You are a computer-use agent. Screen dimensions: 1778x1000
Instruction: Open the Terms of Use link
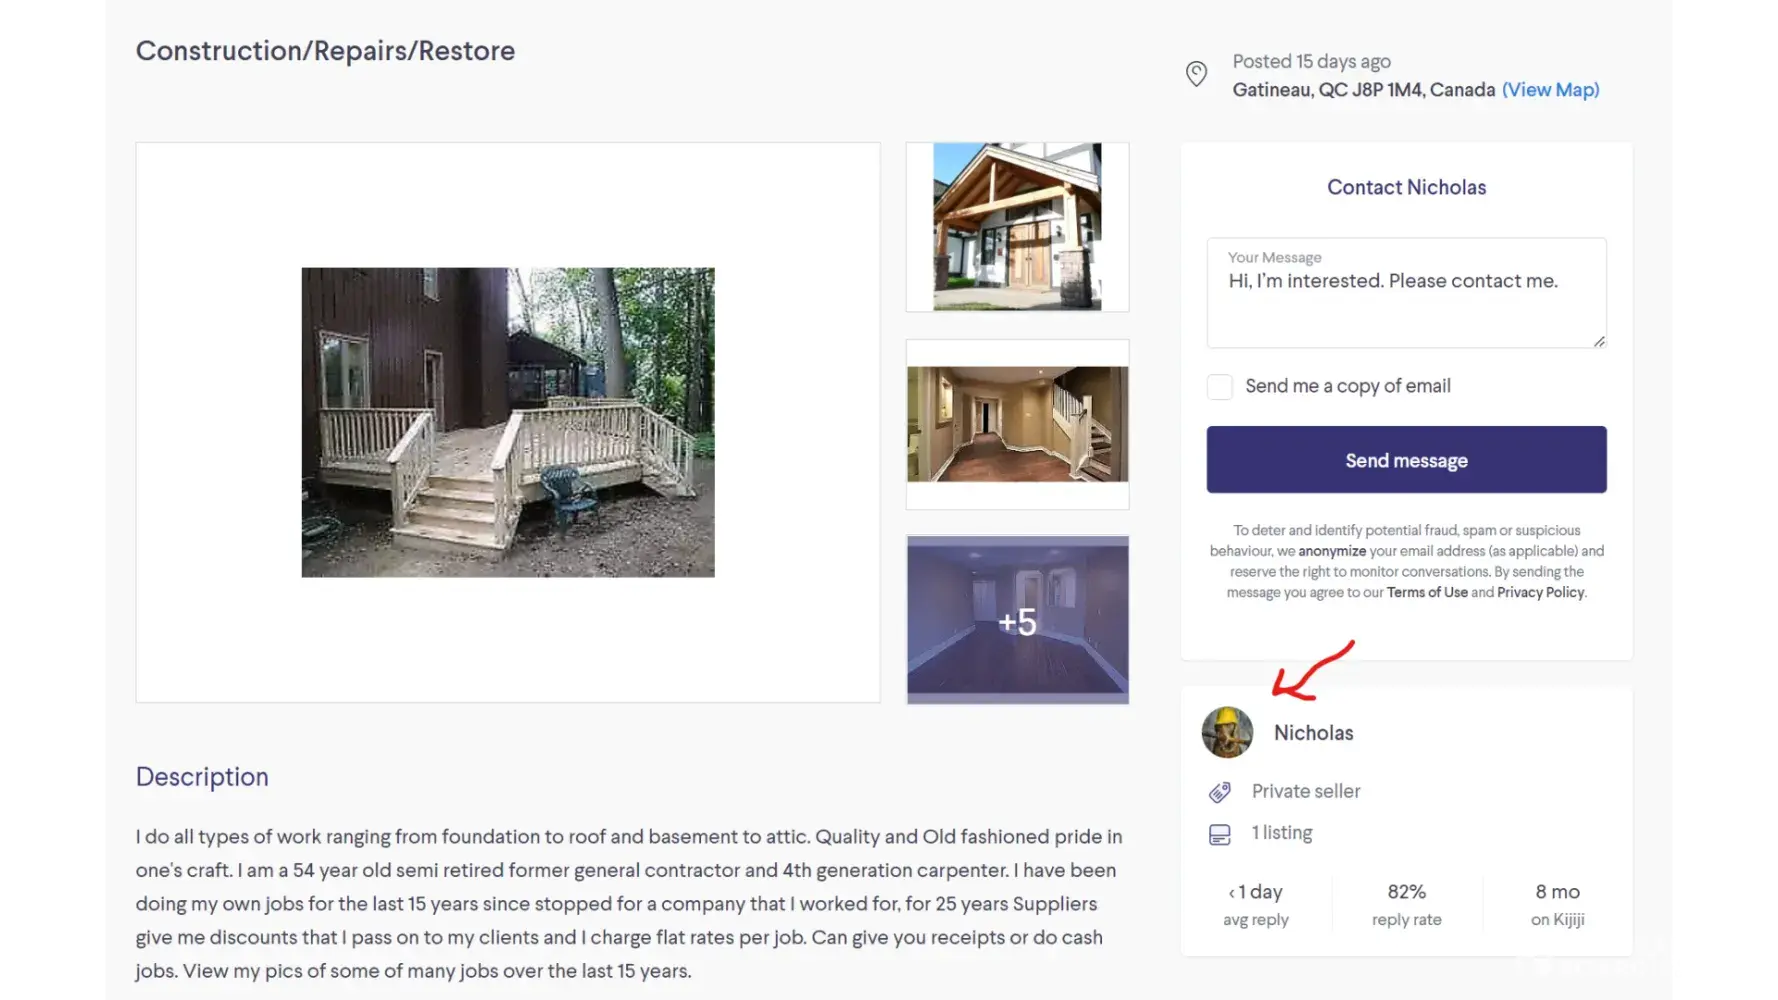pyautogui.click(x=1427, y=593)
